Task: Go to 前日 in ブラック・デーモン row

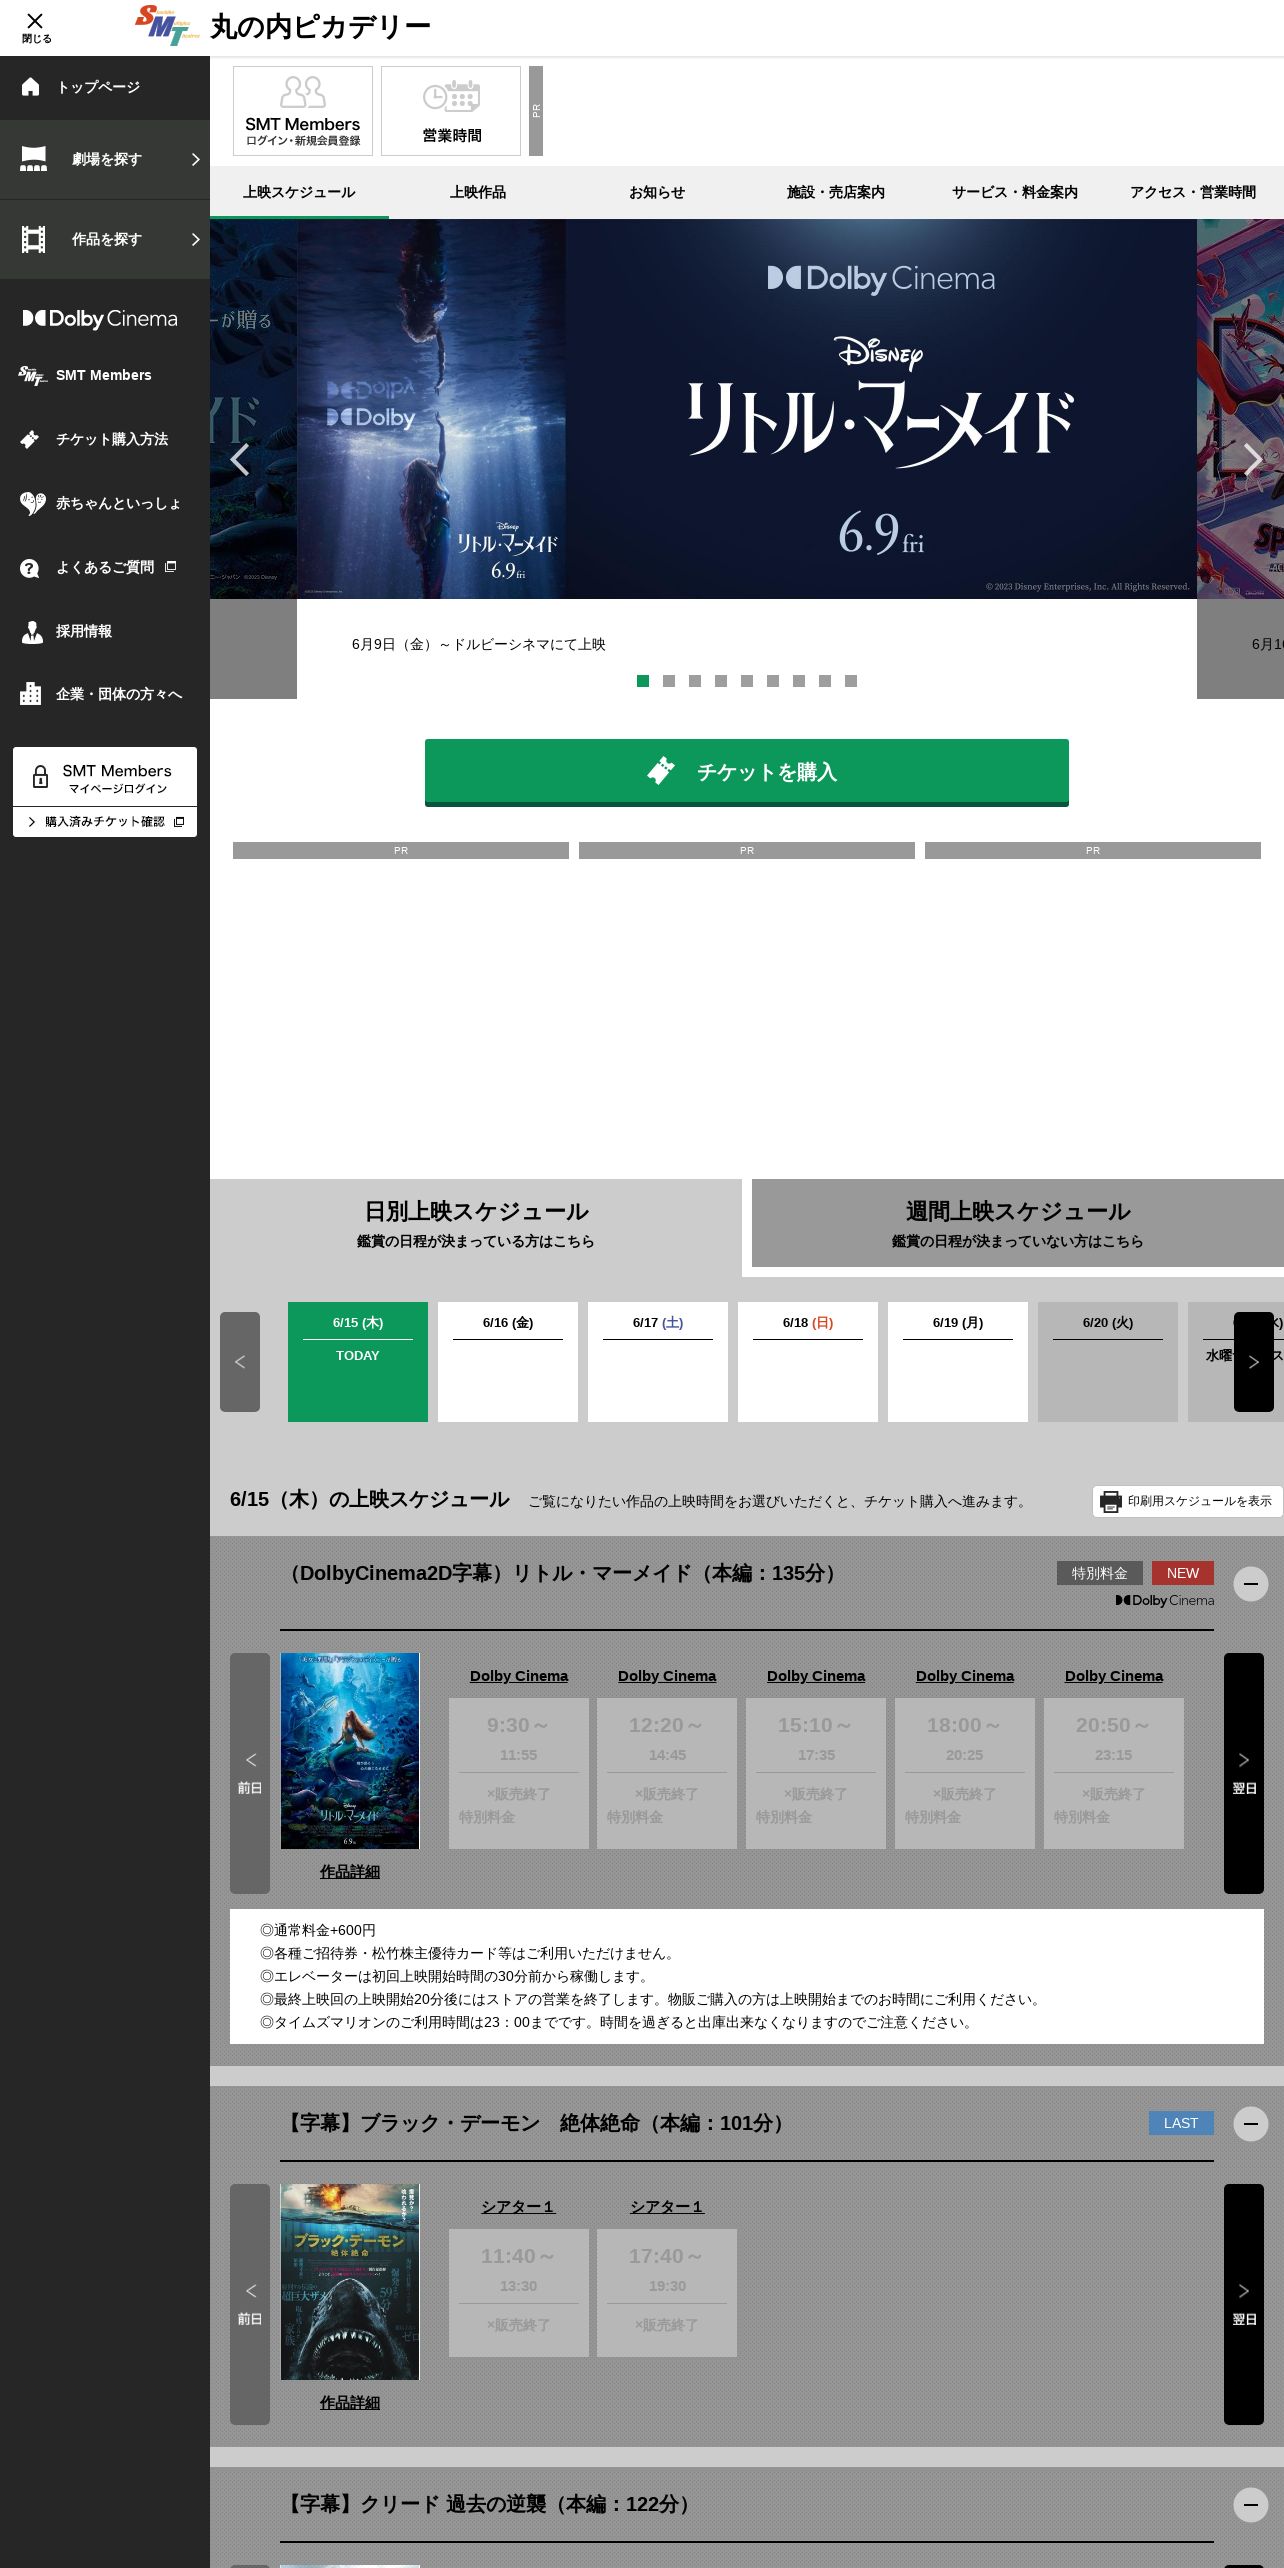Action: pos(250,2304)
